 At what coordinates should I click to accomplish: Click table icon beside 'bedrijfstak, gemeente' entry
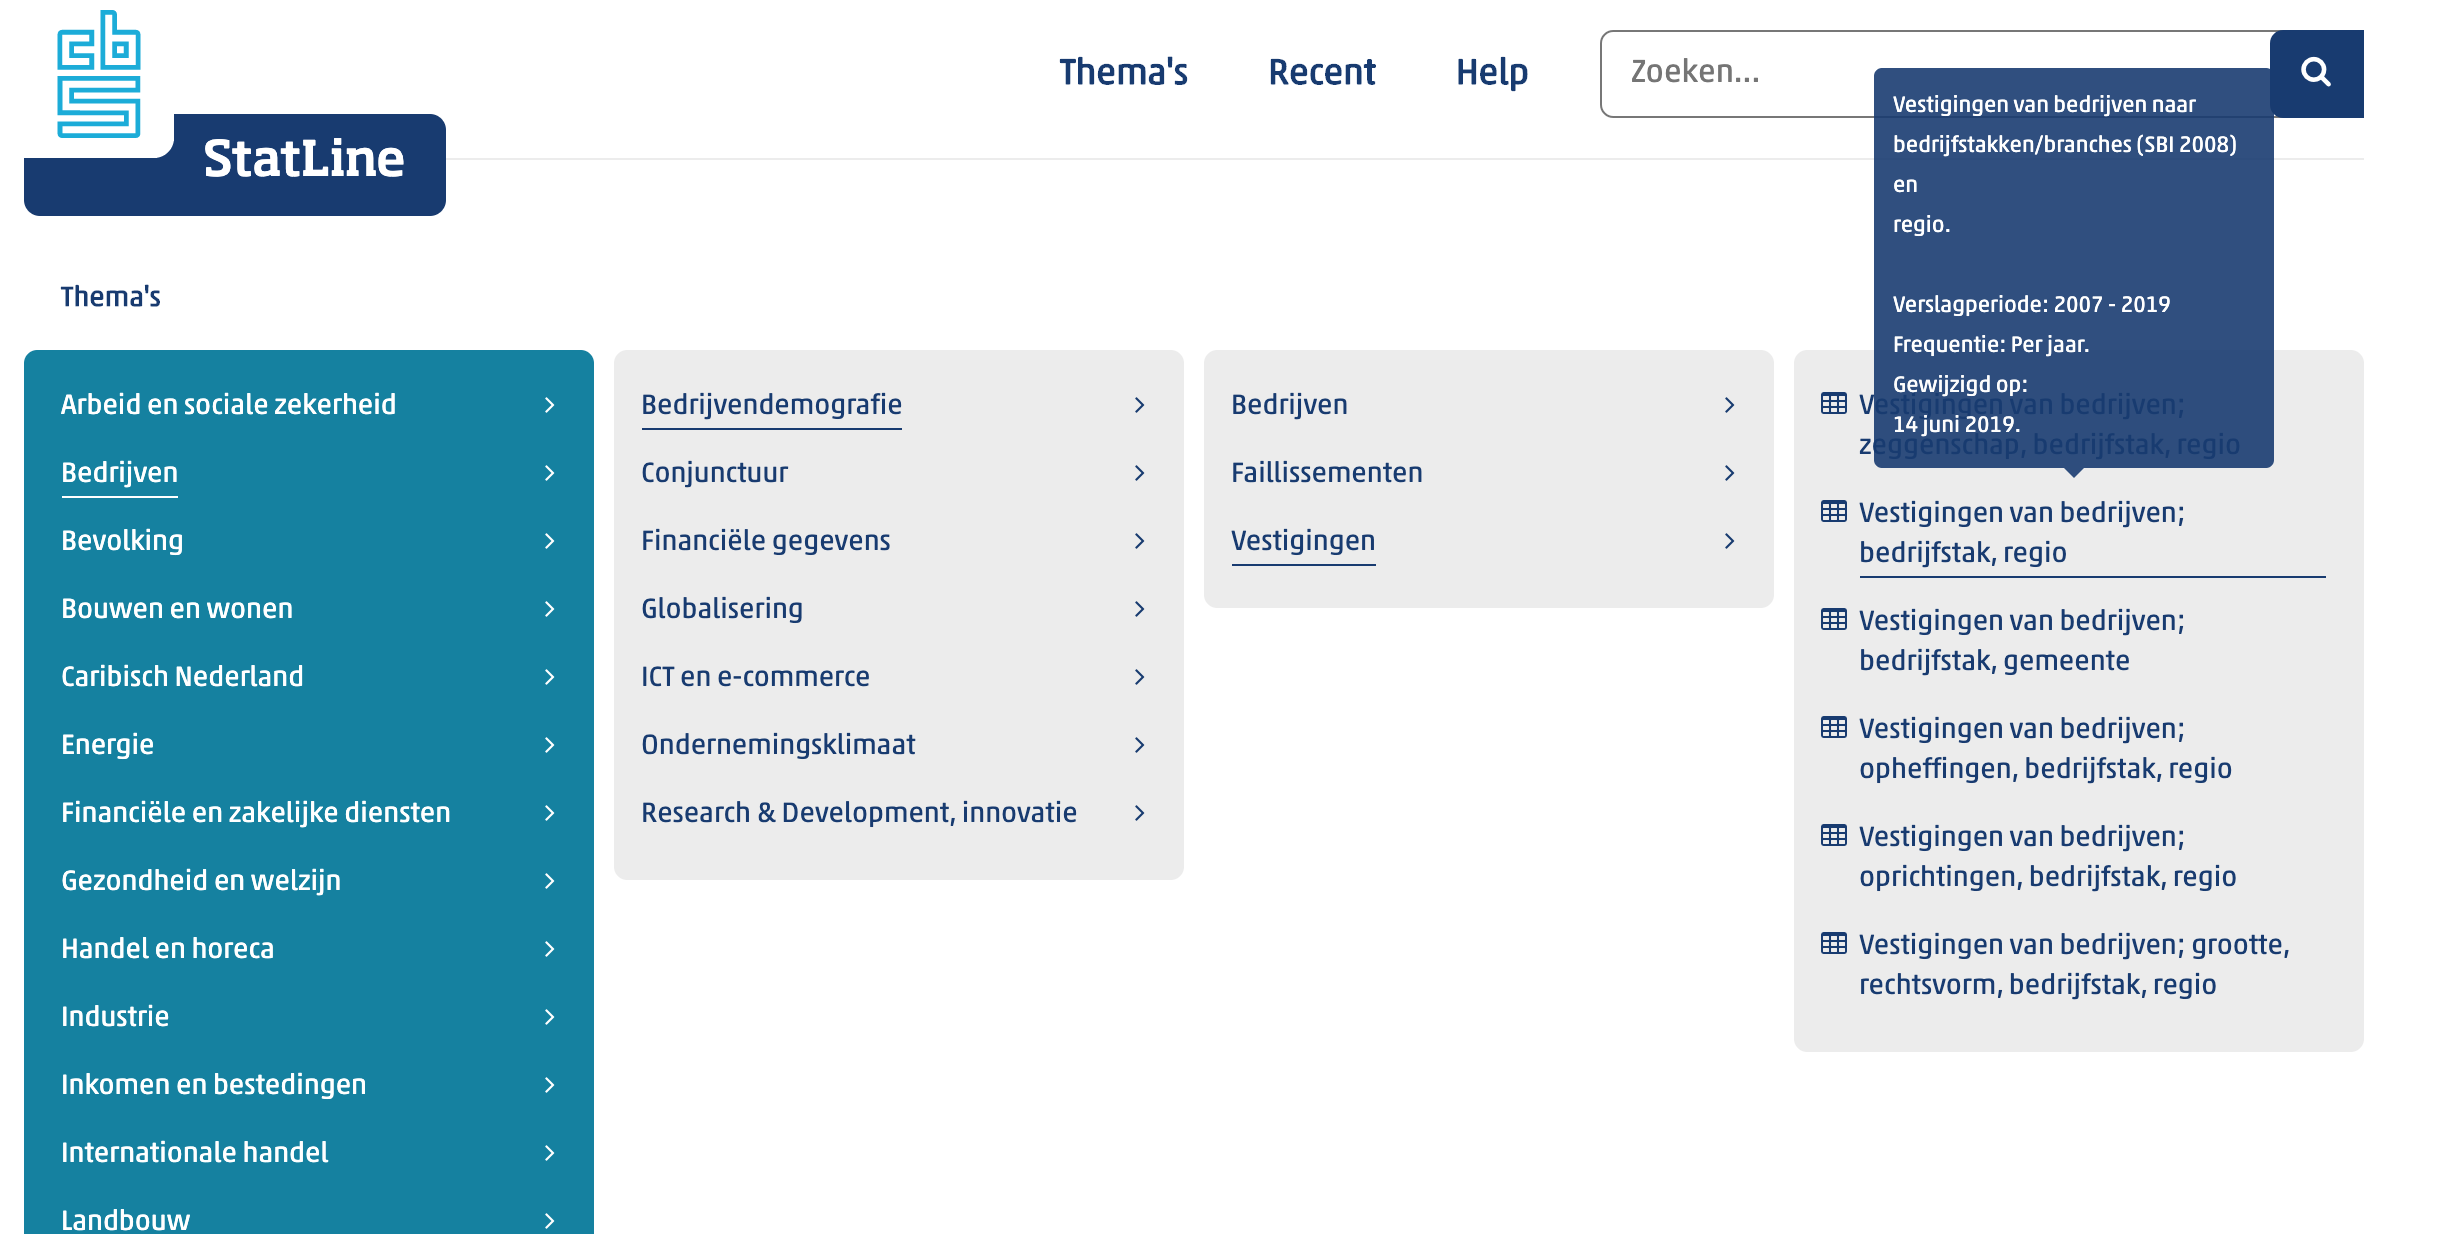click(x=1833, y=620)
